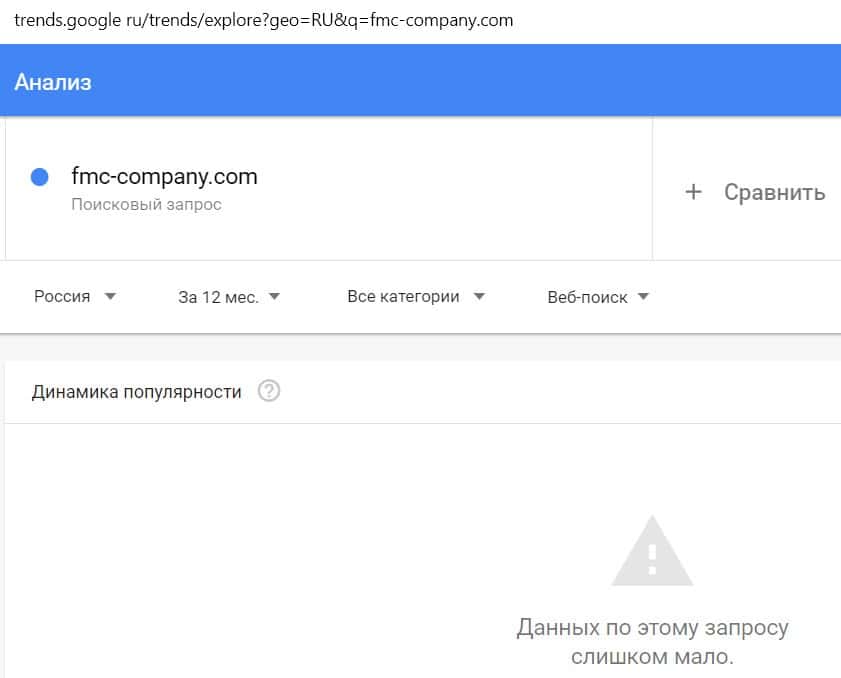The image size is (841, 678).
Task: Click the blue dot beside fmc-company.com
Action: tap(40, 177)
